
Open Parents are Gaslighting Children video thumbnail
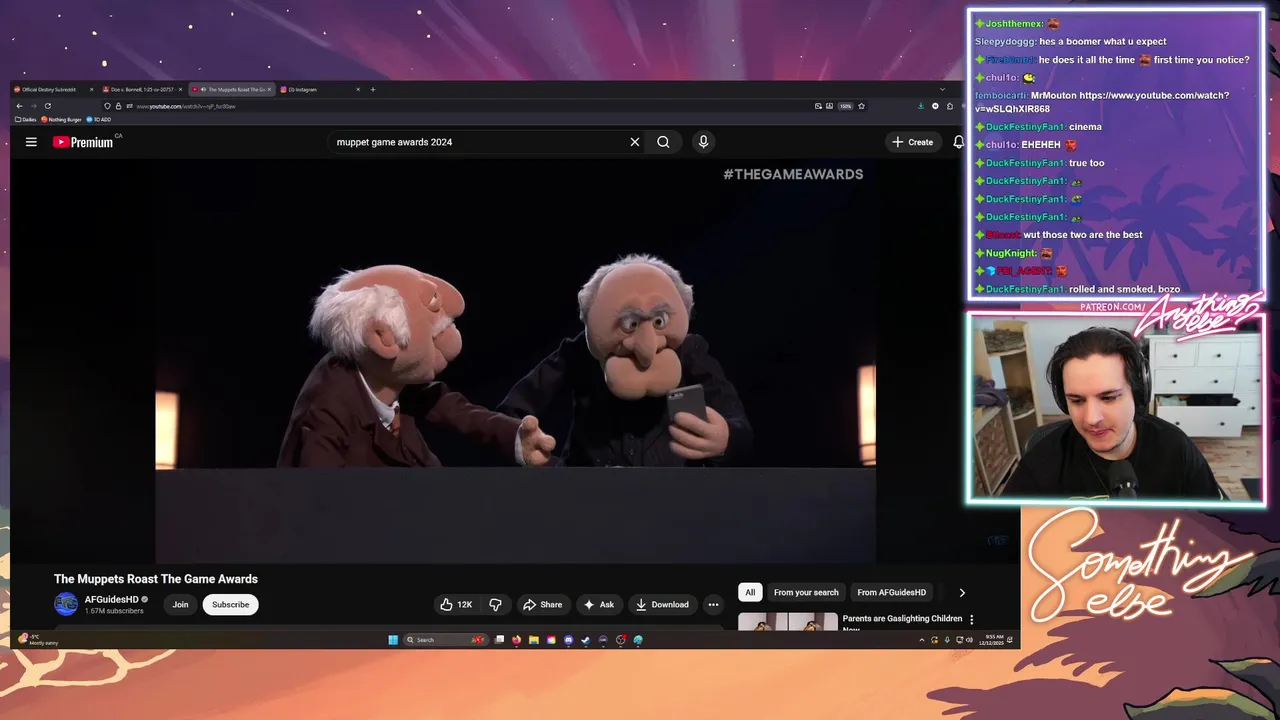pos(788,622)
